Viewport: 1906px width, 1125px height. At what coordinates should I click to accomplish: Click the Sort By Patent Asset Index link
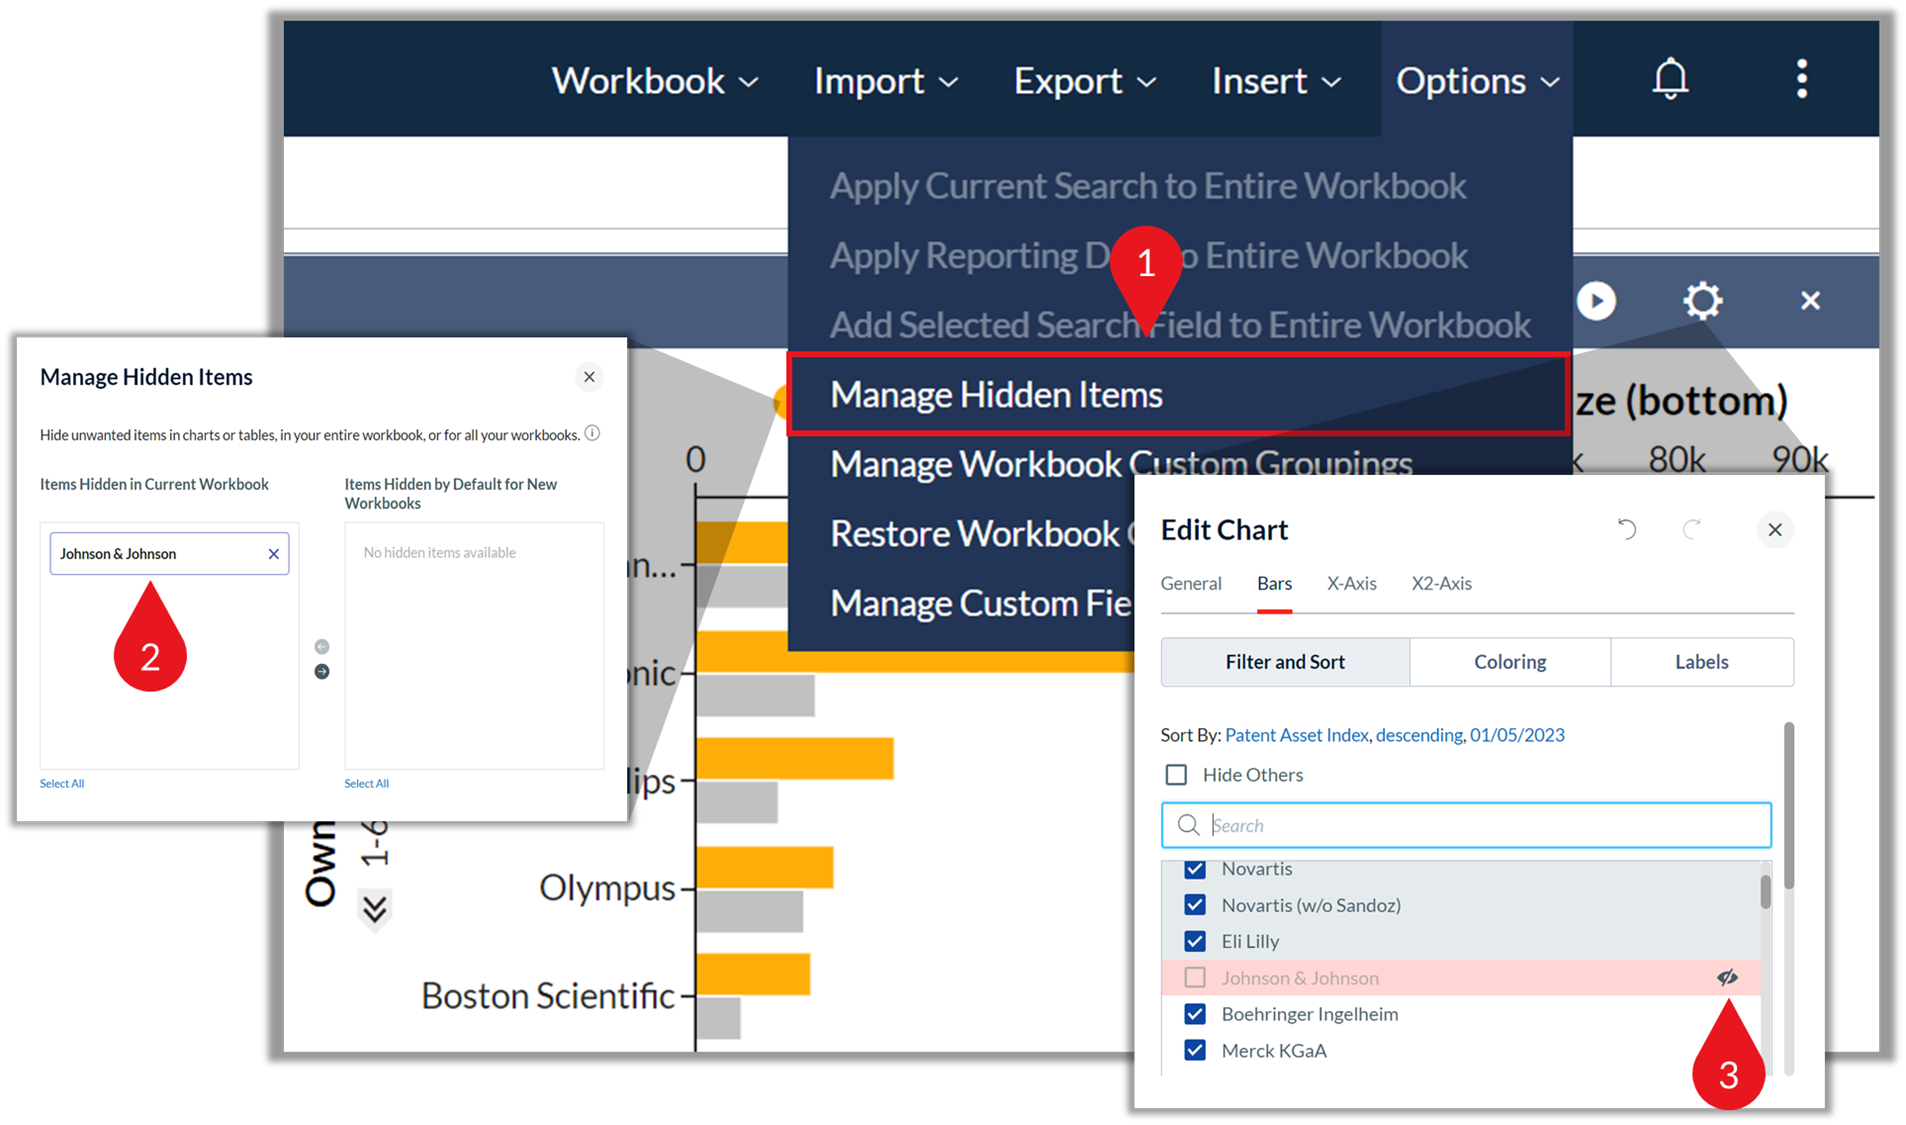click(x=1394, y=735)
